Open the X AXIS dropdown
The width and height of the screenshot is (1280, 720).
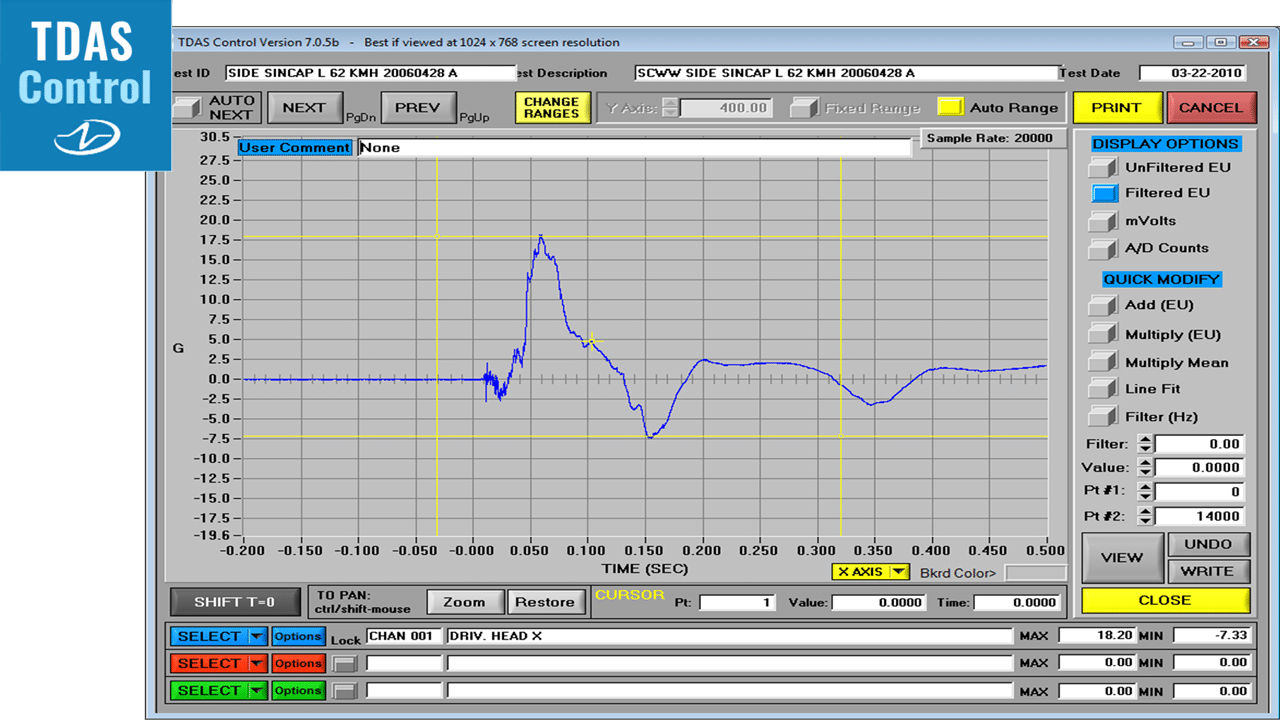coord(870,572)
